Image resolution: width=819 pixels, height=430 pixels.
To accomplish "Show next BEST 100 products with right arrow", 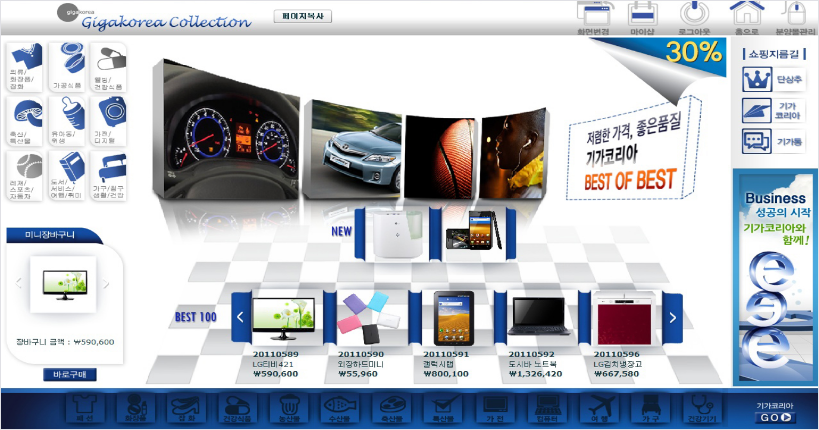I will click(x=673, y=317).
